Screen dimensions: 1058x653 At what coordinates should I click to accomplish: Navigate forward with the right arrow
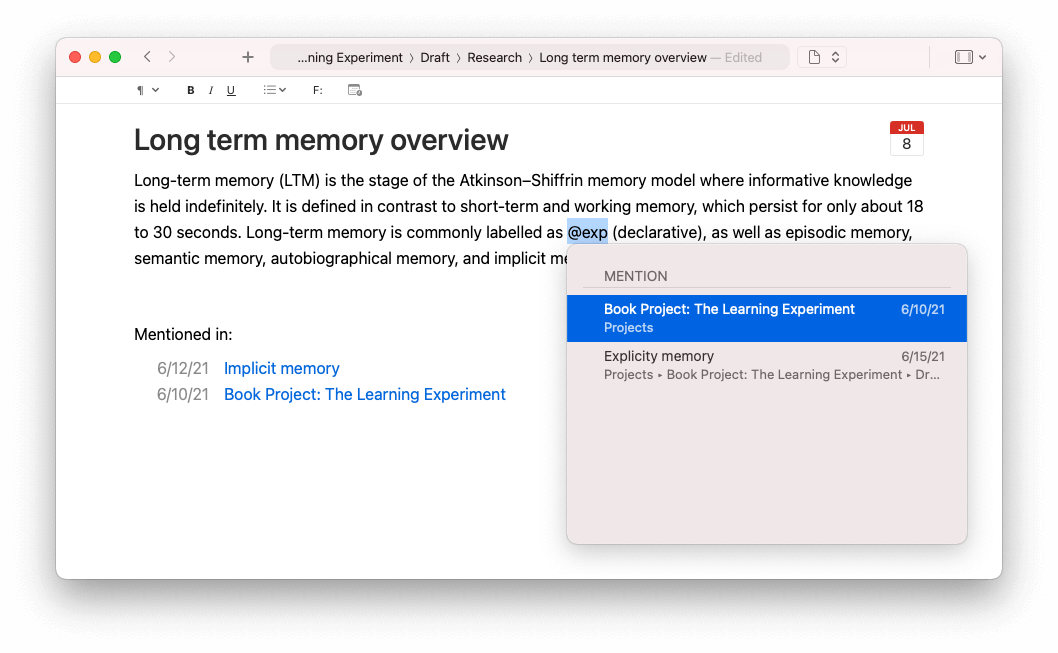pyautogui.click(x=172, y=57)
